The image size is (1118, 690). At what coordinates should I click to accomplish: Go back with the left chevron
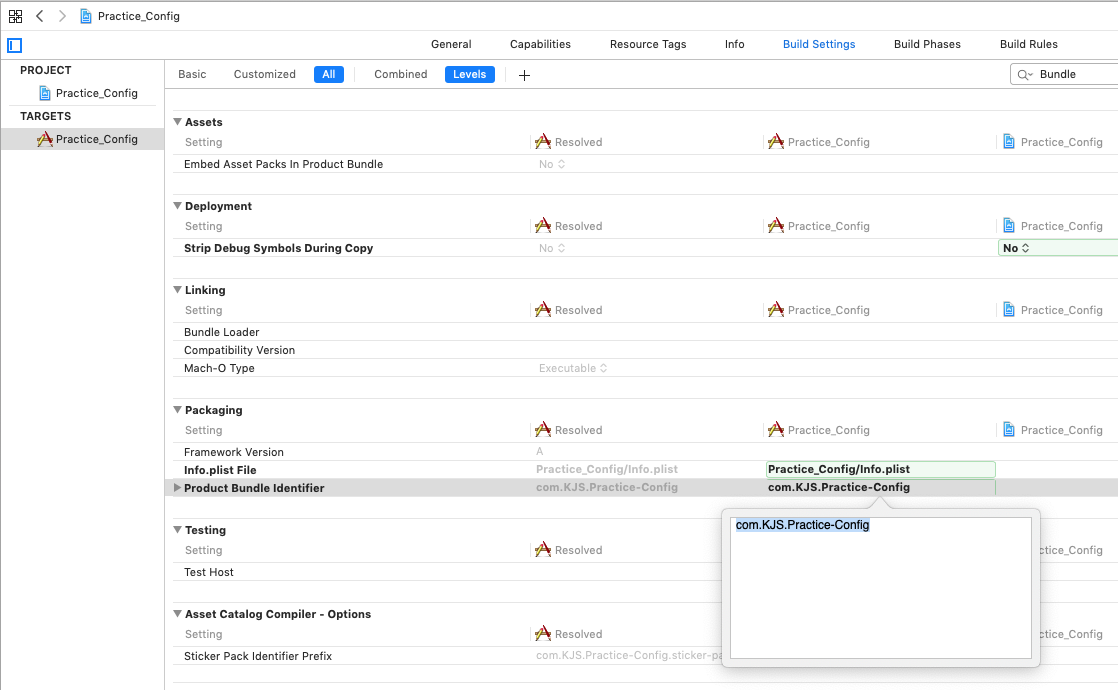40,16
